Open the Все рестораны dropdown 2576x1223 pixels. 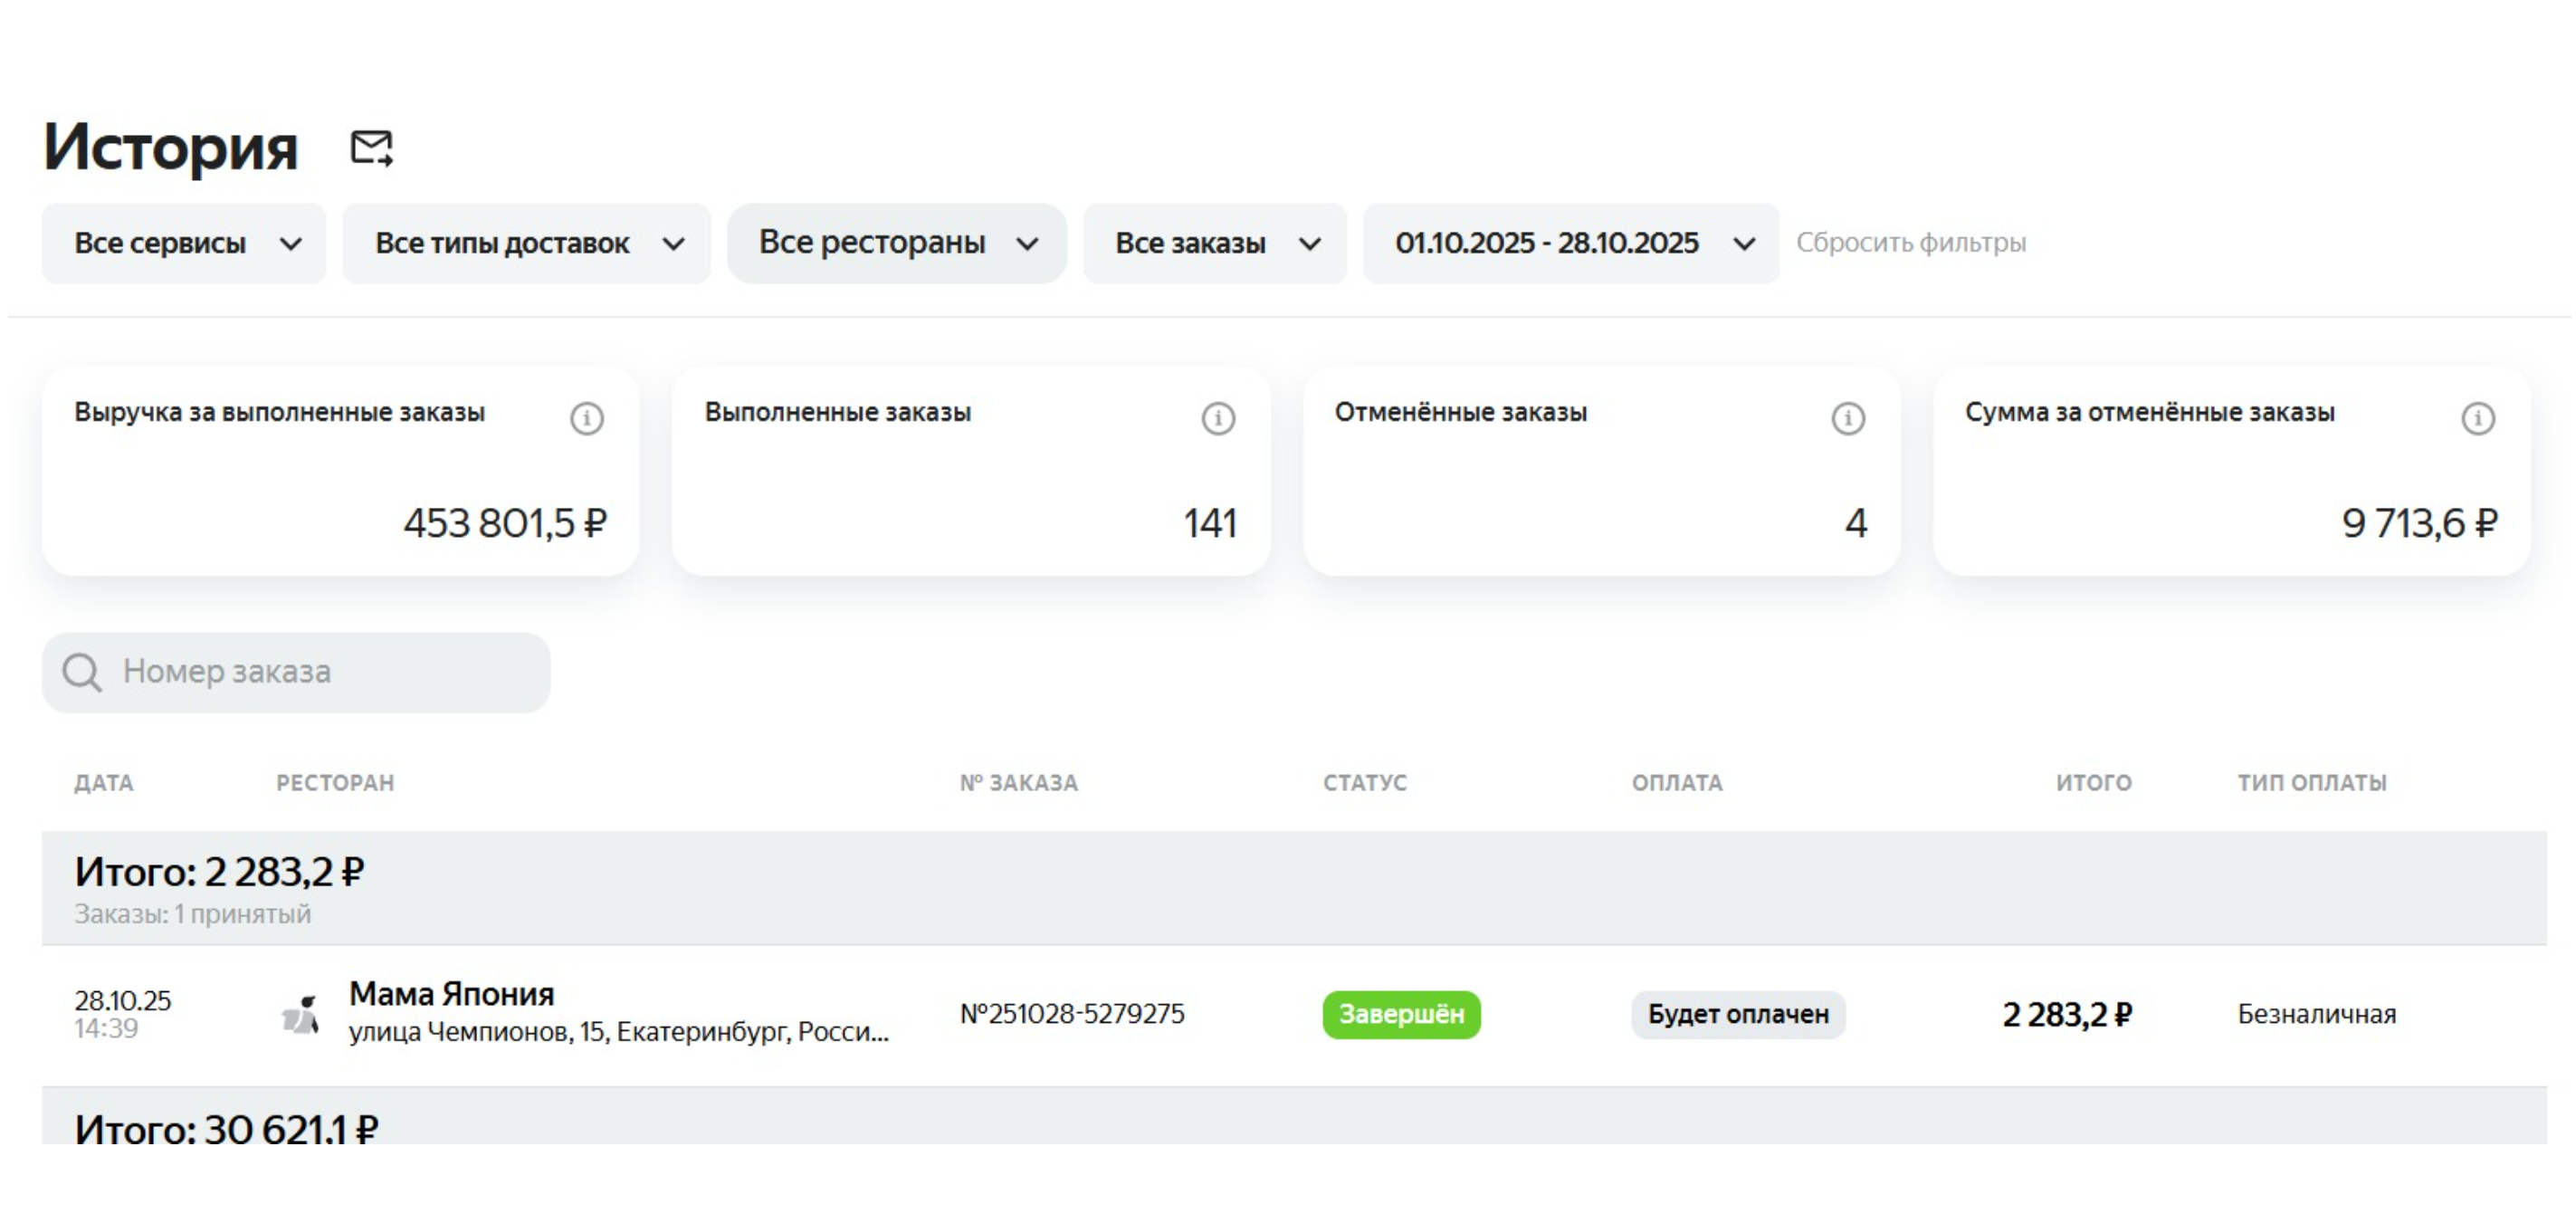pyautogui.click(x=896, y=243)
